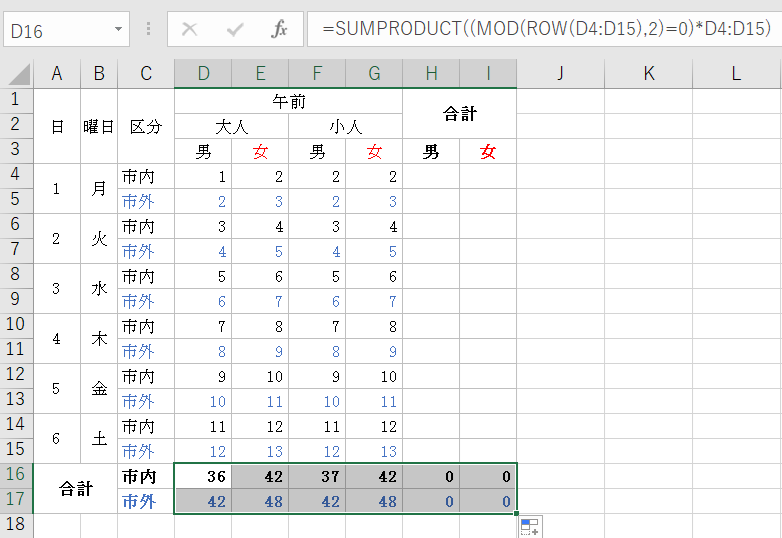Viewport: 782px width, 538px height.
Task: Click the Cancel (X) formula bar icon
Action: pos(190,29)
